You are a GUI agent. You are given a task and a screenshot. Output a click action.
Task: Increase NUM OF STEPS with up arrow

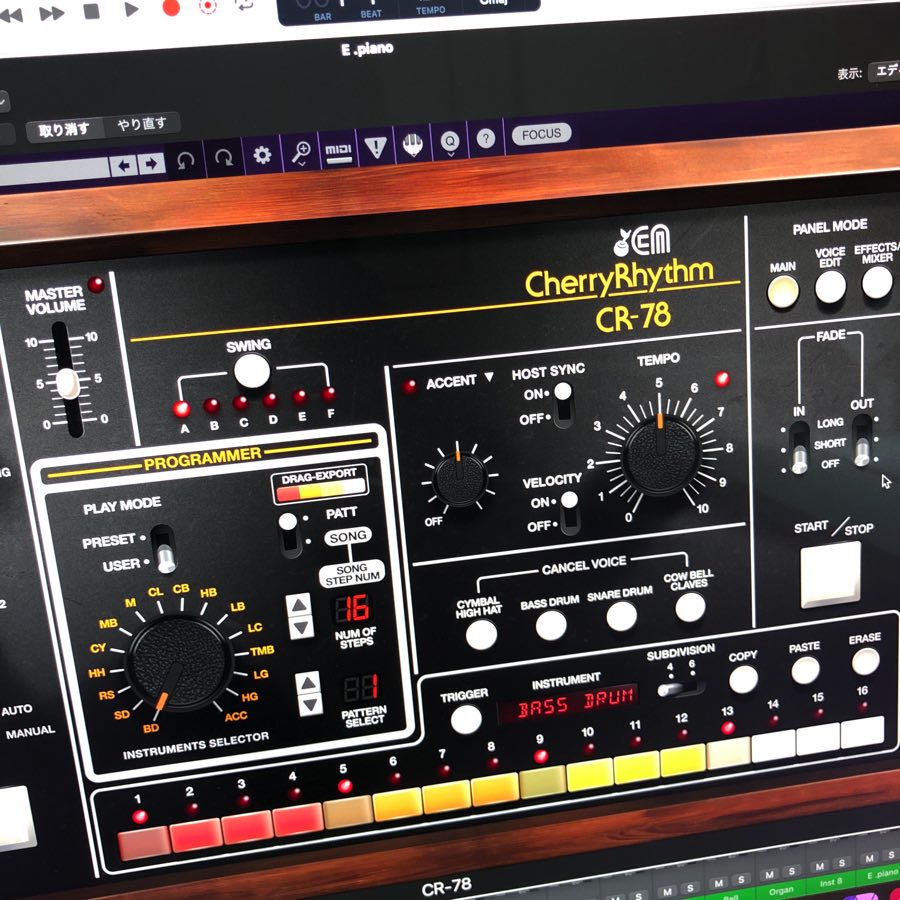(x=300, y=605)
